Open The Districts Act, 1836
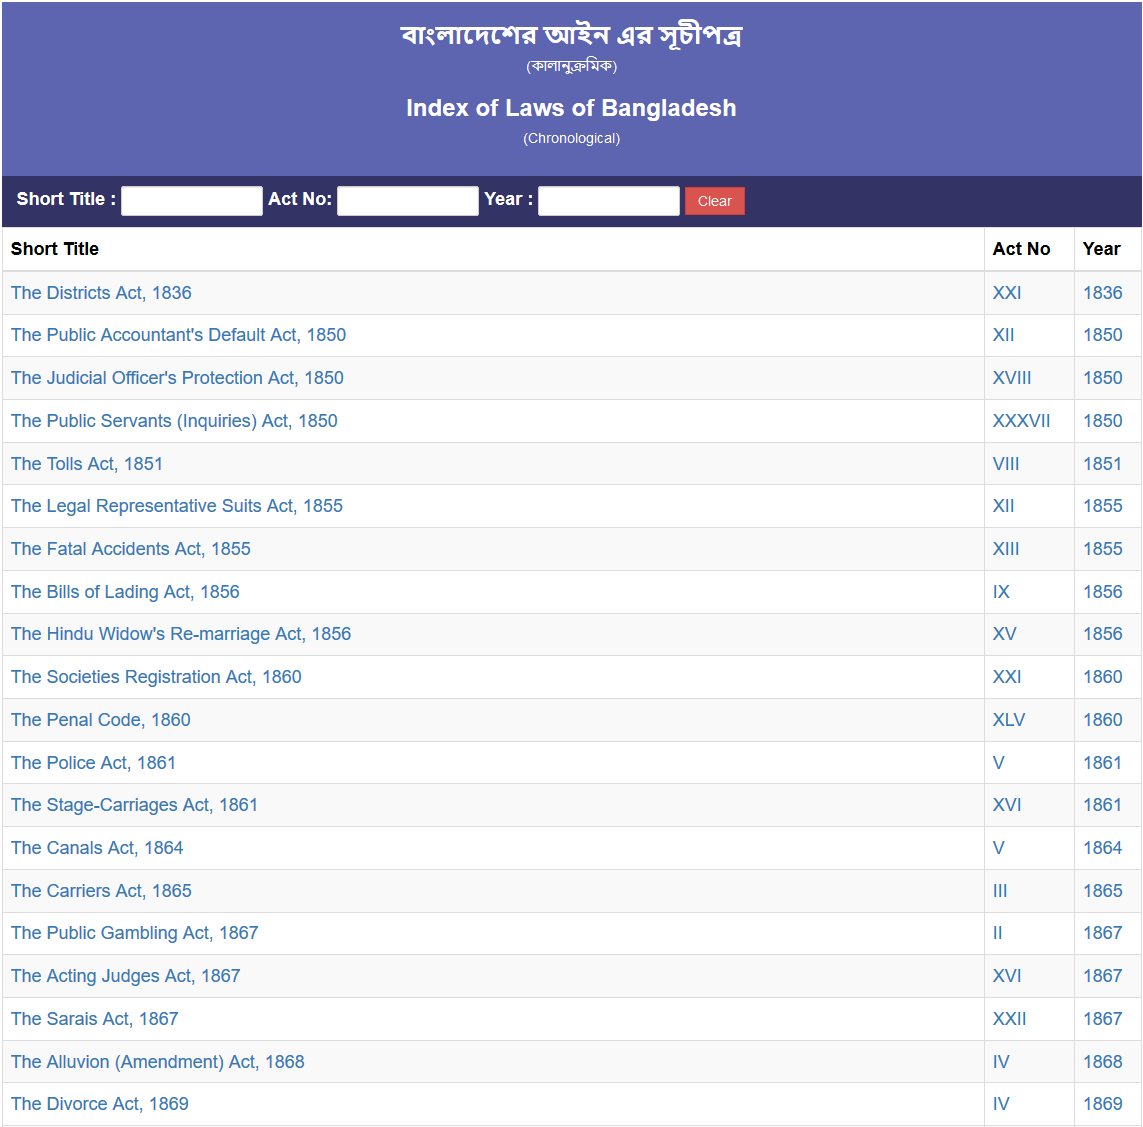 pyautogui.click(x=101, y=293)
